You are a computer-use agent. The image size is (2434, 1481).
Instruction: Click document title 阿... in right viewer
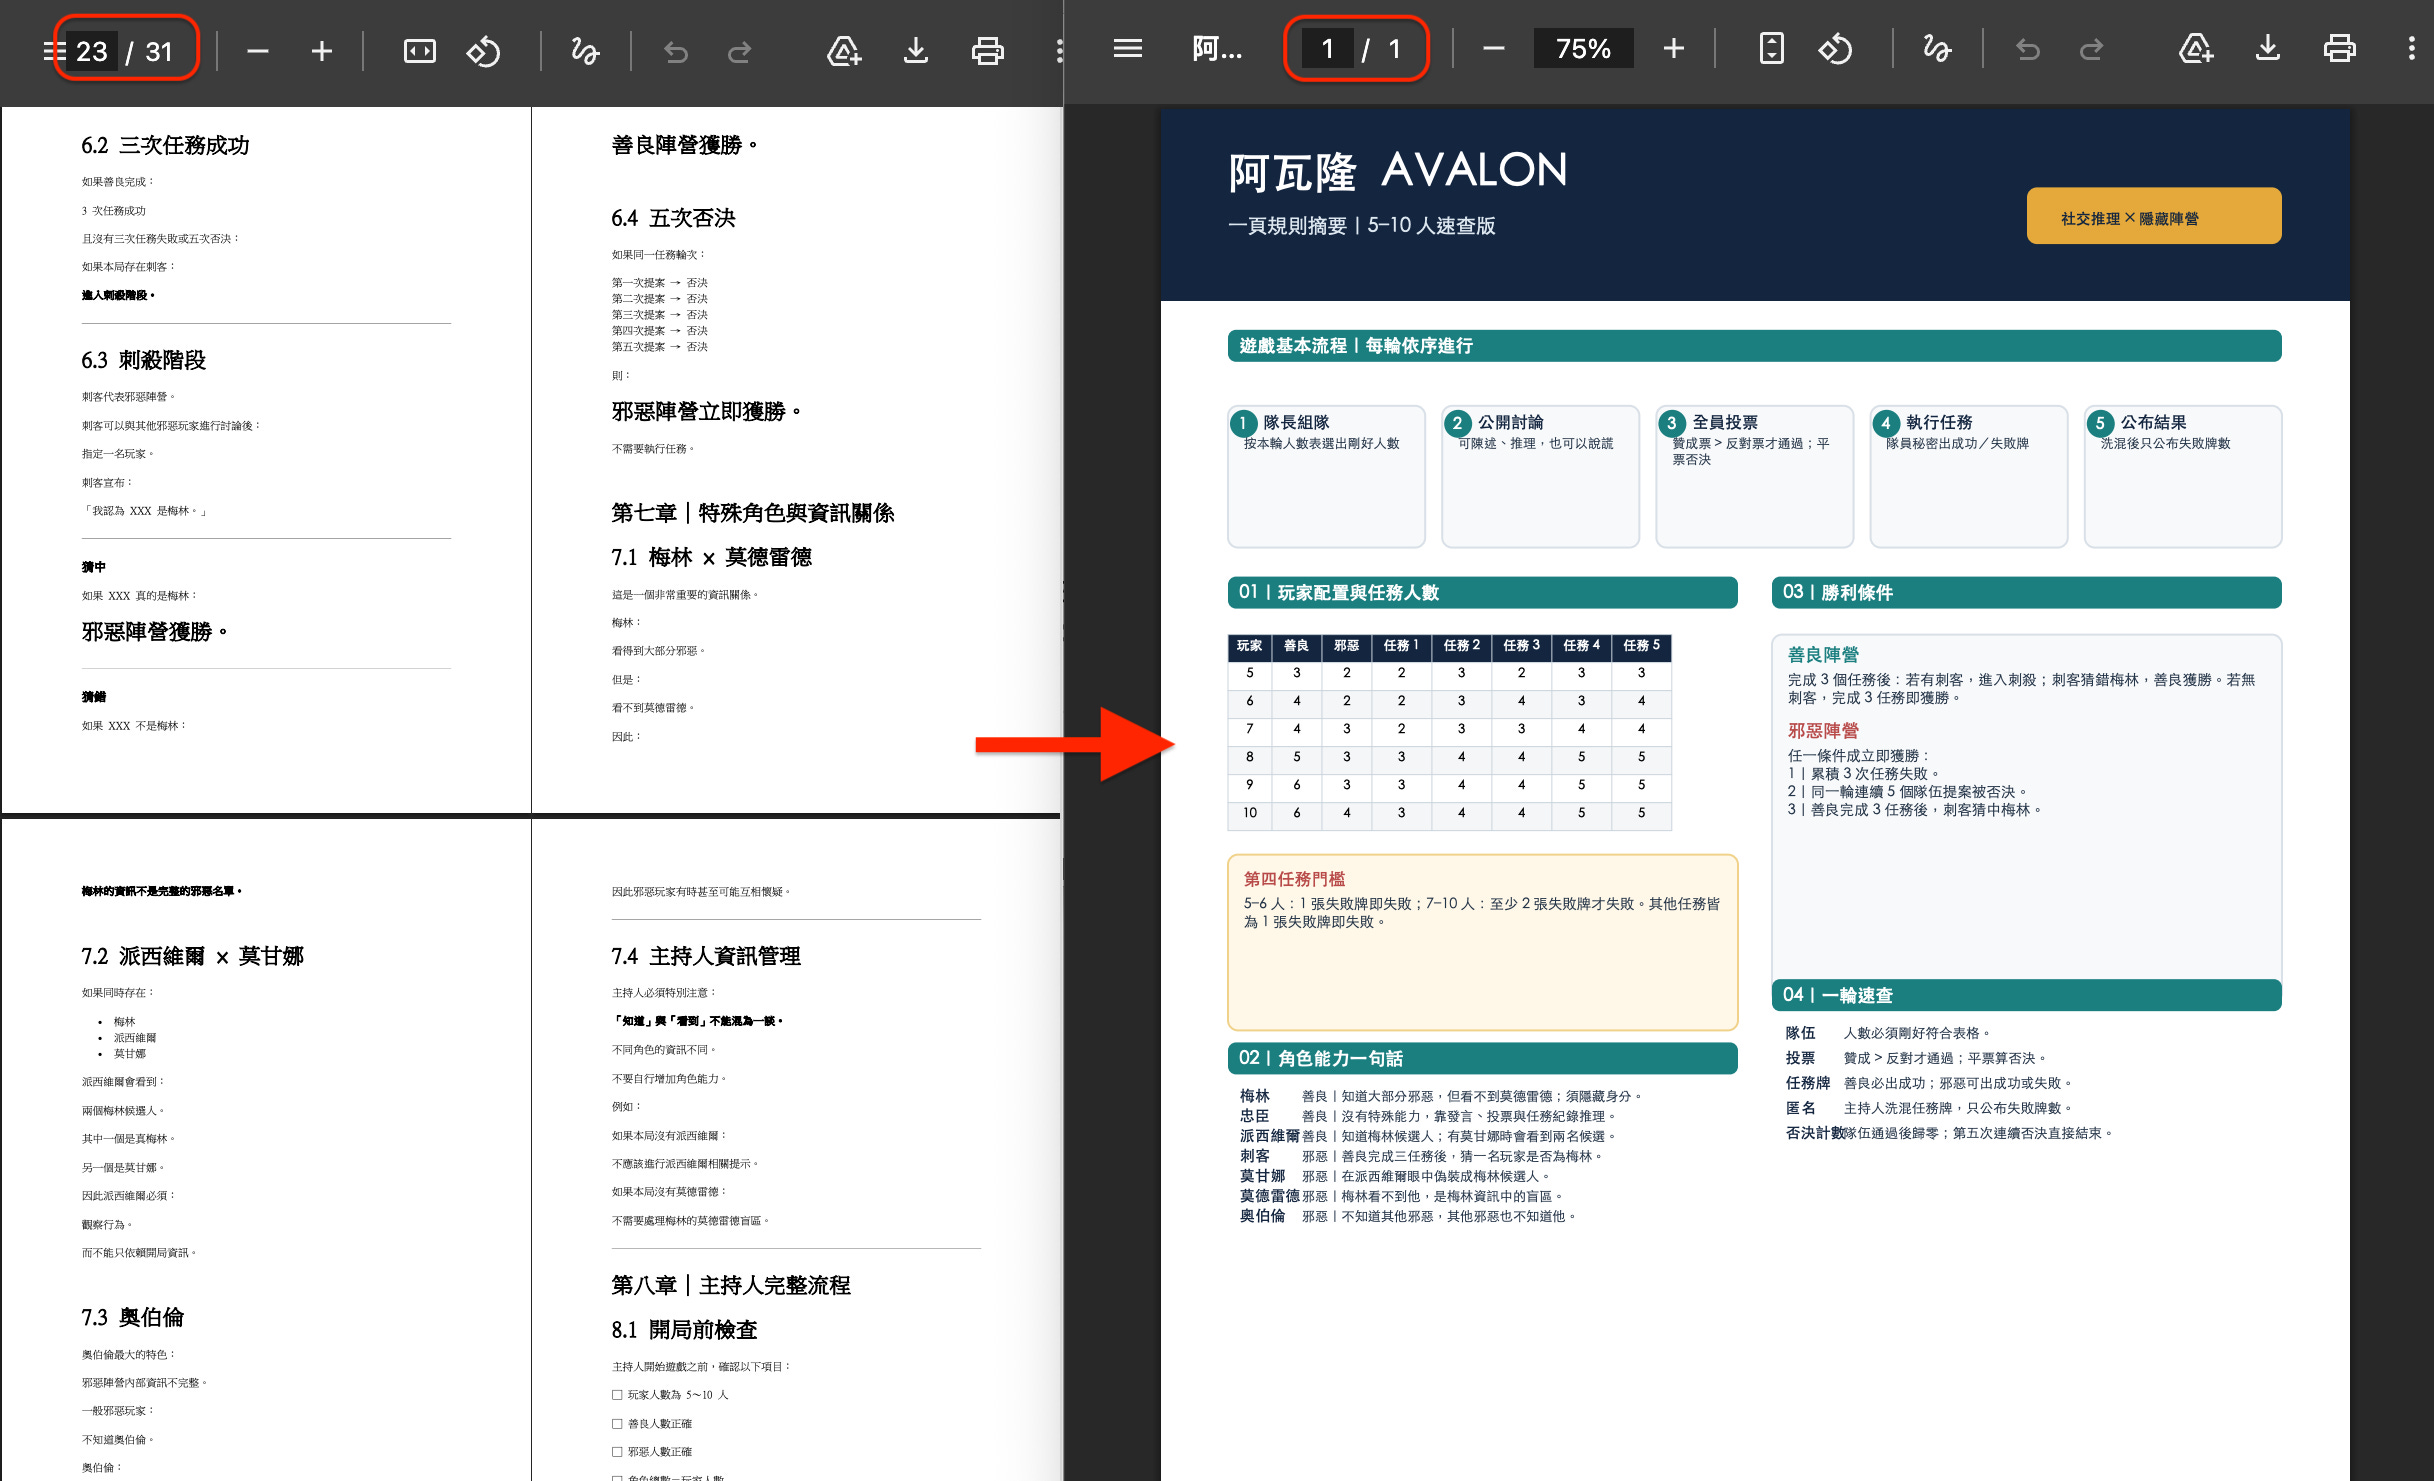tap(1217, 48)
